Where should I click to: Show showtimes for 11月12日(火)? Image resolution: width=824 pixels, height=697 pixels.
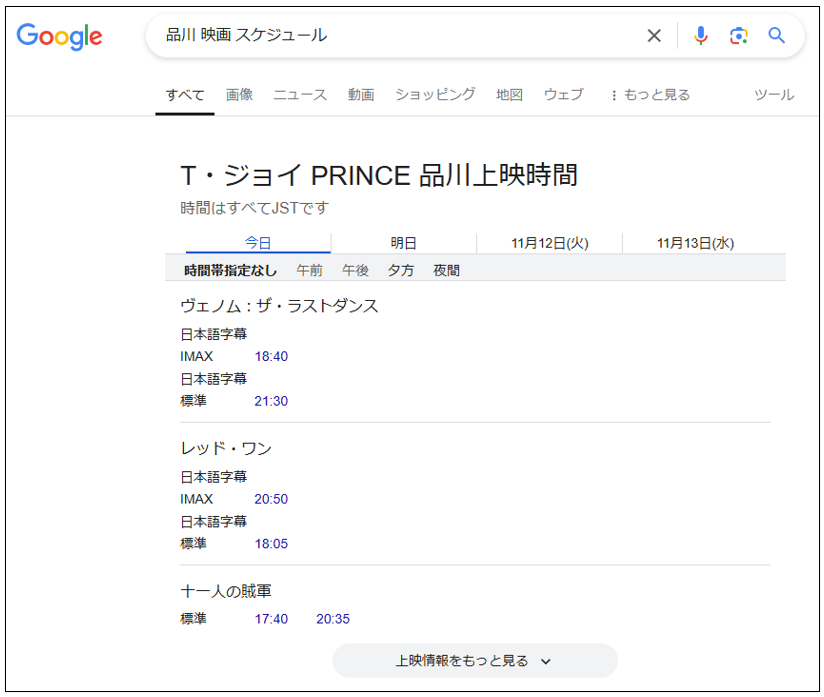(x=550, y=243)
